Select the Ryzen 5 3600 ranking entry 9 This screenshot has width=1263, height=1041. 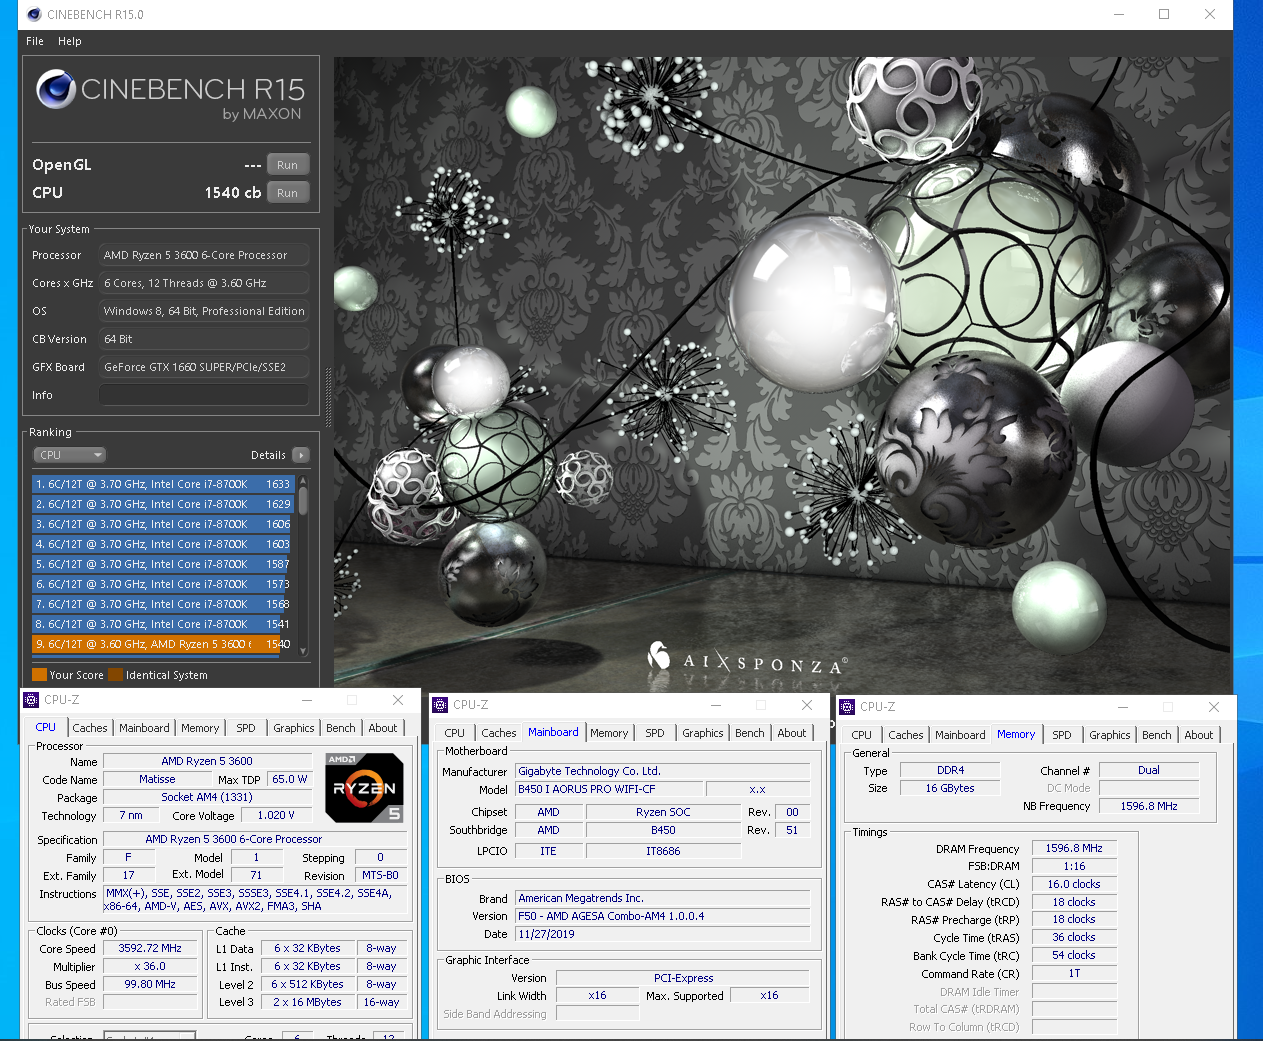163,644
